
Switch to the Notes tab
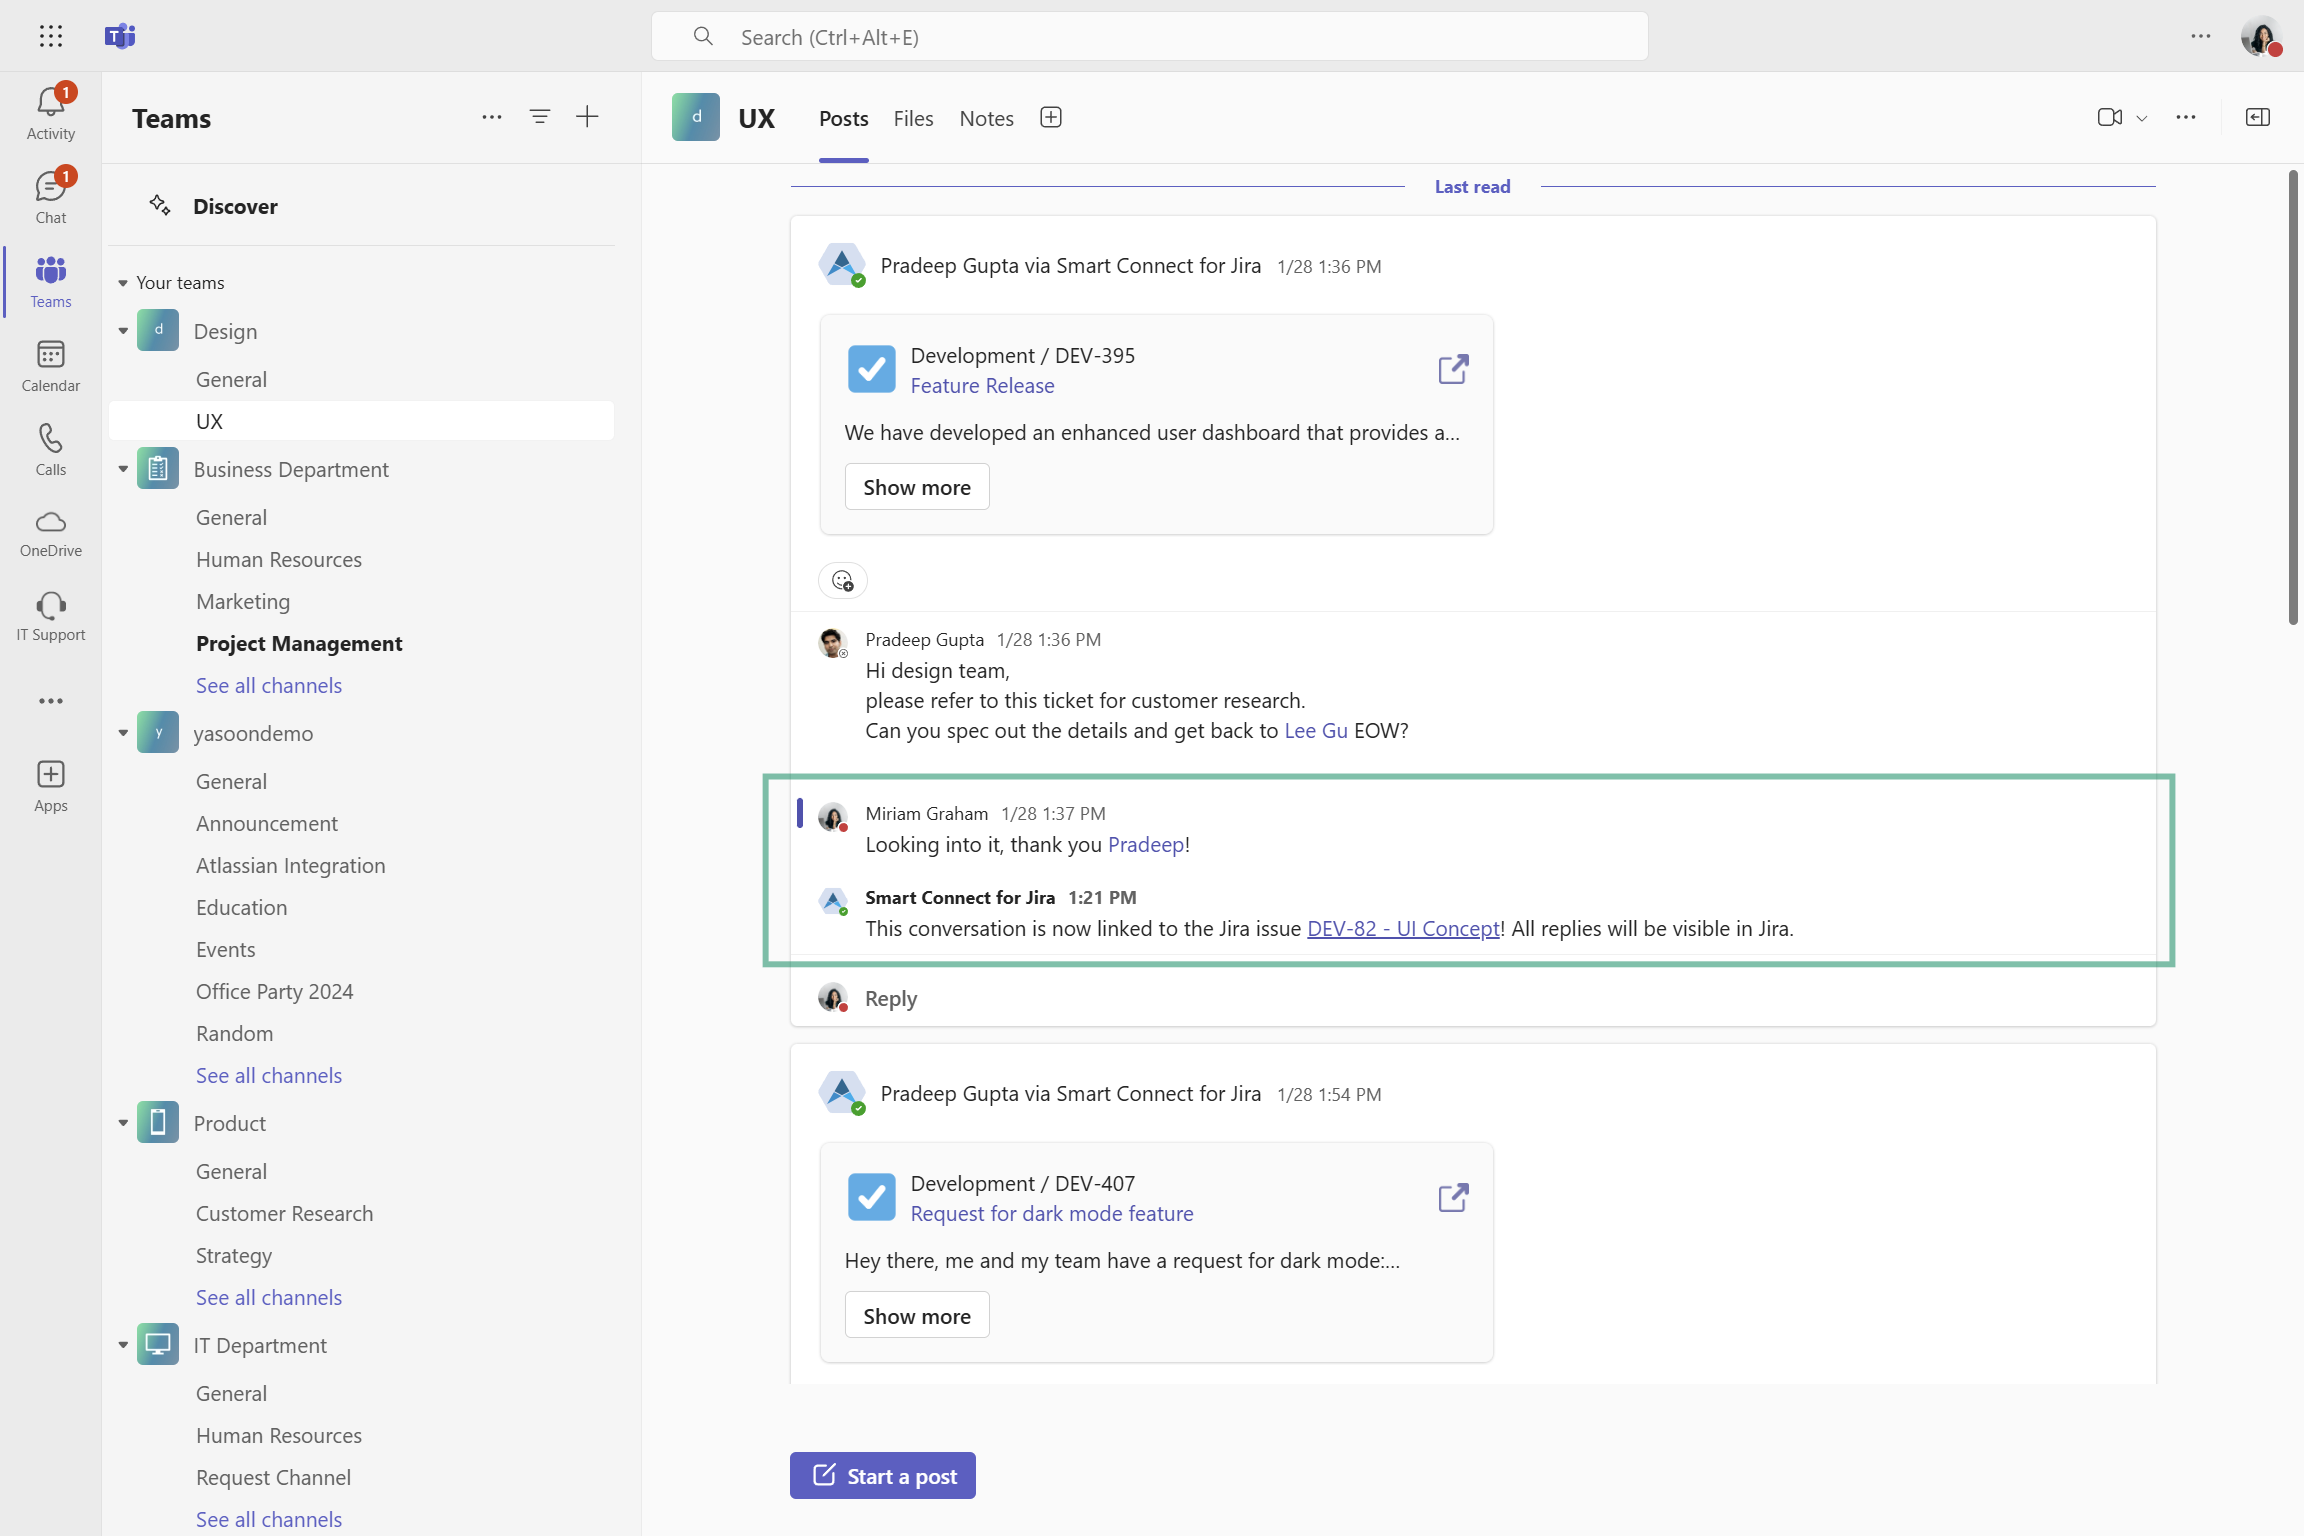[986, 118]
